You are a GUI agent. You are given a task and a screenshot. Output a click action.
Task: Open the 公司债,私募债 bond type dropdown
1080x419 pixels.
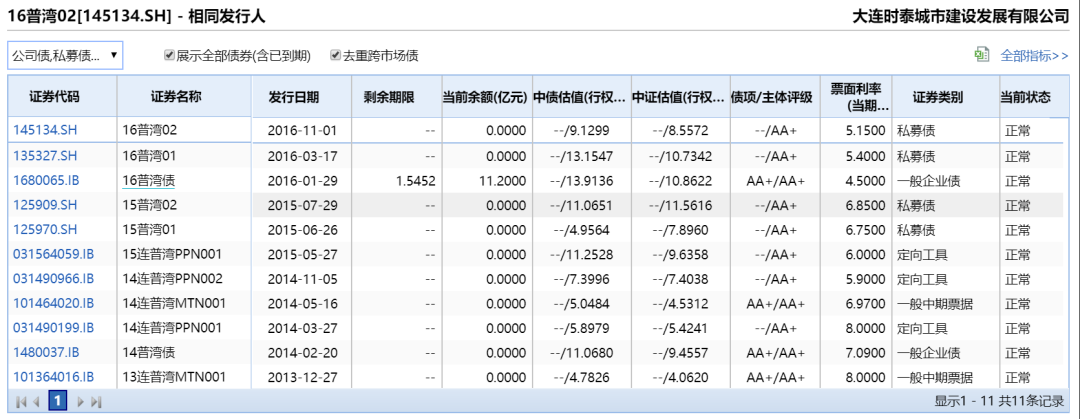(65, 55)
